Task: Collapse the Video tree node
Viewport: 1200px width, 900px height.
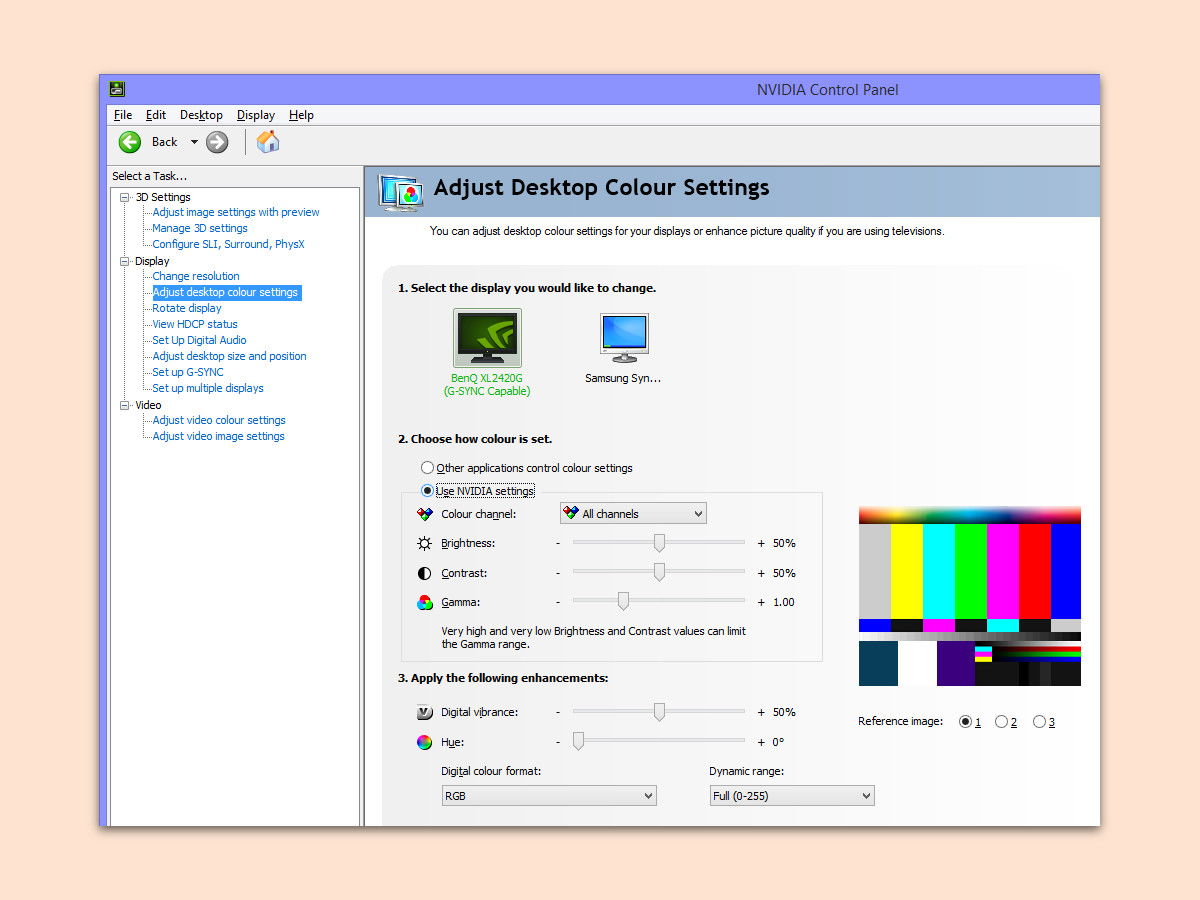Action: tap(125, 405)
